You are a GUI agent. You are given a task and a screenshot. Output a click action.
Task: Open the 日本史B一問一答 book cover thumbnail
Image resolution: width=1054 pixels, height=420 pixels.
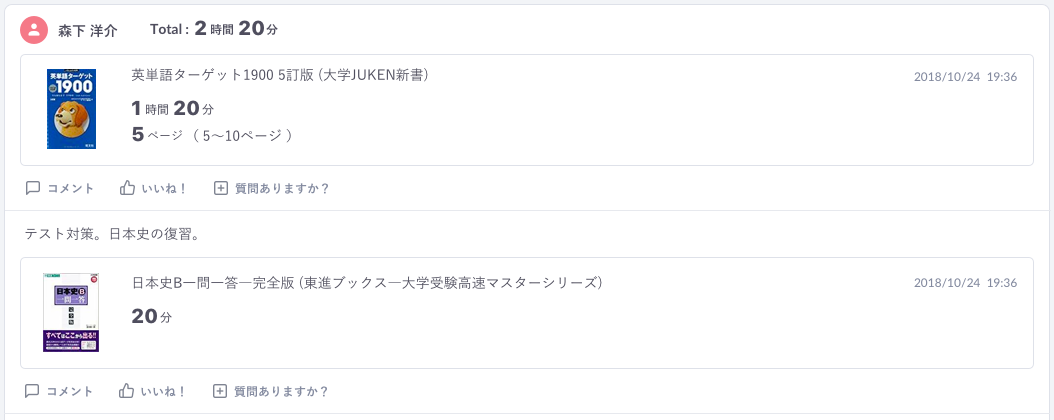[x=71, y=312]
